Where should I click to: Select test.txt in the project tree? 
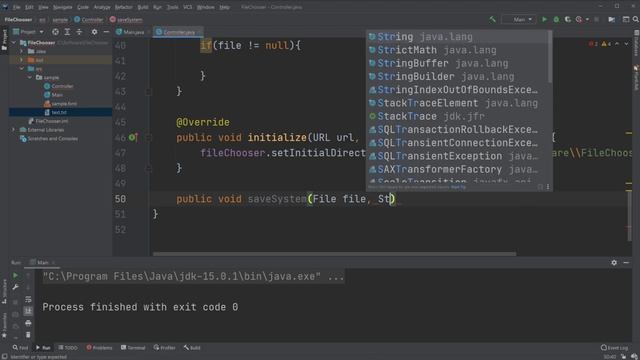59,112
